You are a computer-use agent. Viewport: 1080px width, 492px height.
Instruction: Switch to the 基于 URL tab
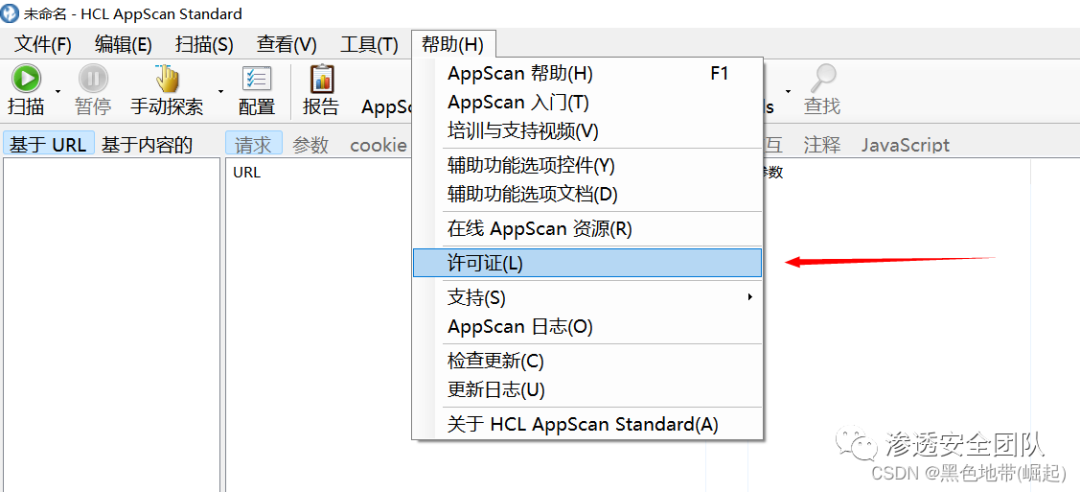point(48,144)
